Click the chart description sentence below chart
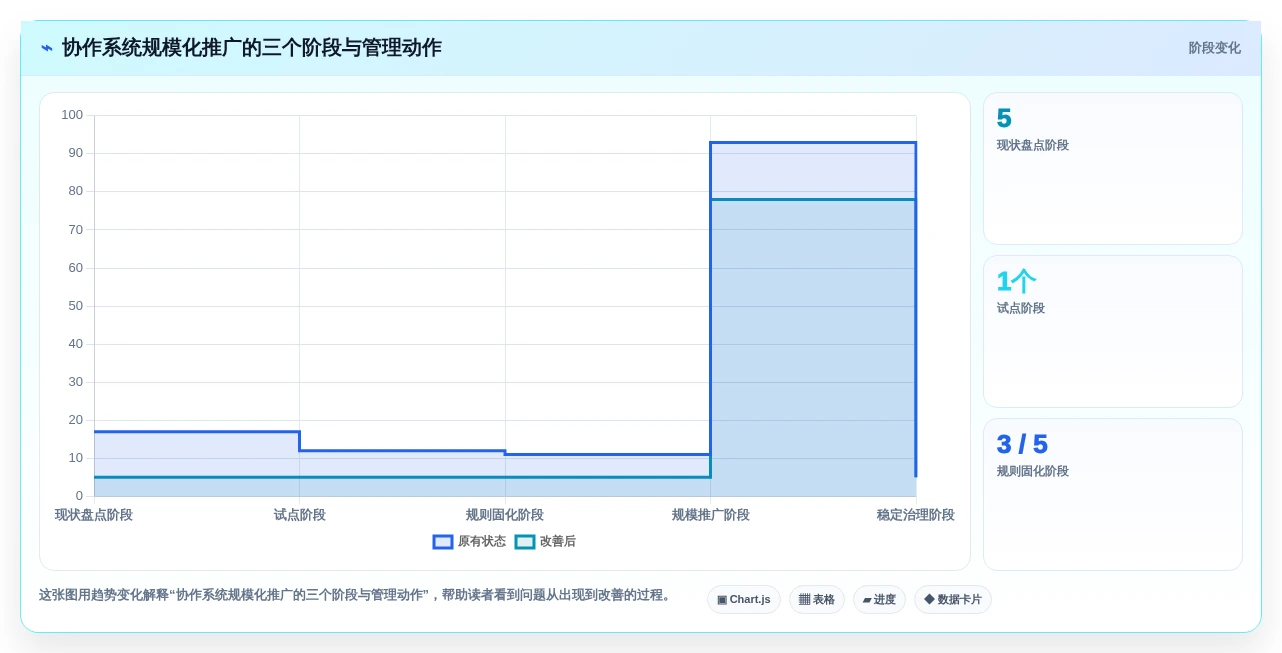 point(357,595)
